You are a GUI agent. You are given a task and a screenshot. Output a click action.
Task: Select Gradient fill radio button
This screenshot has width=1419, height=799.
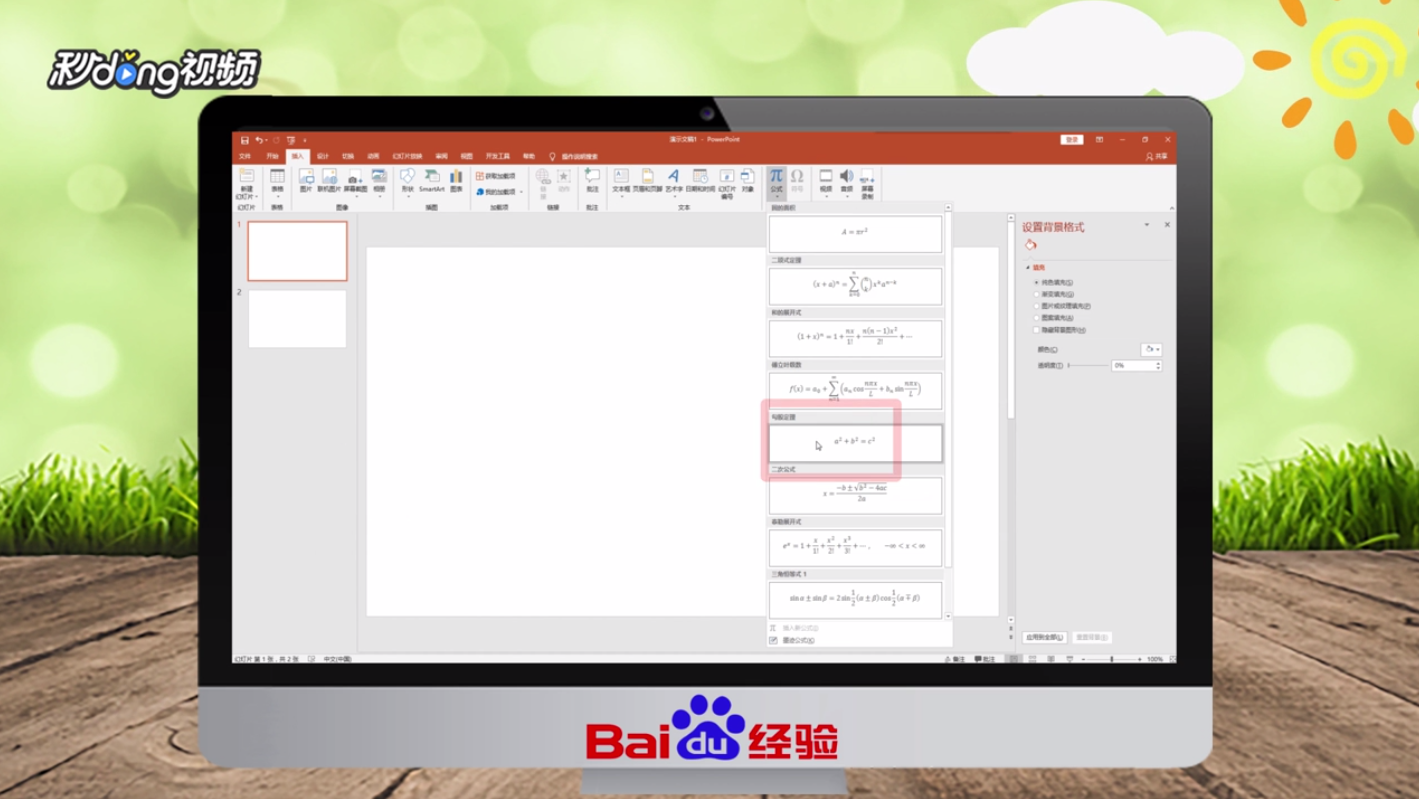1037,295
